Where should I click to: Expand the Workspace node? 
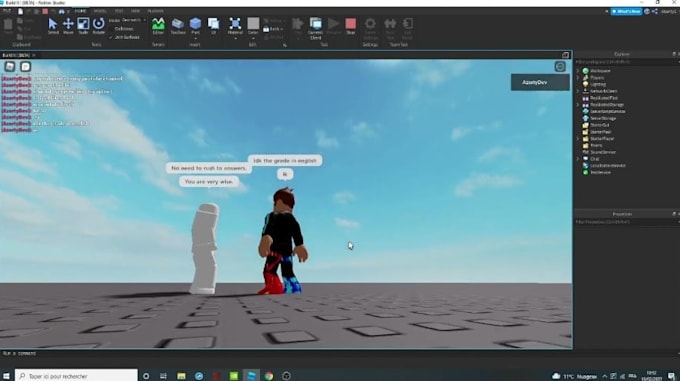tap(578, 71)
